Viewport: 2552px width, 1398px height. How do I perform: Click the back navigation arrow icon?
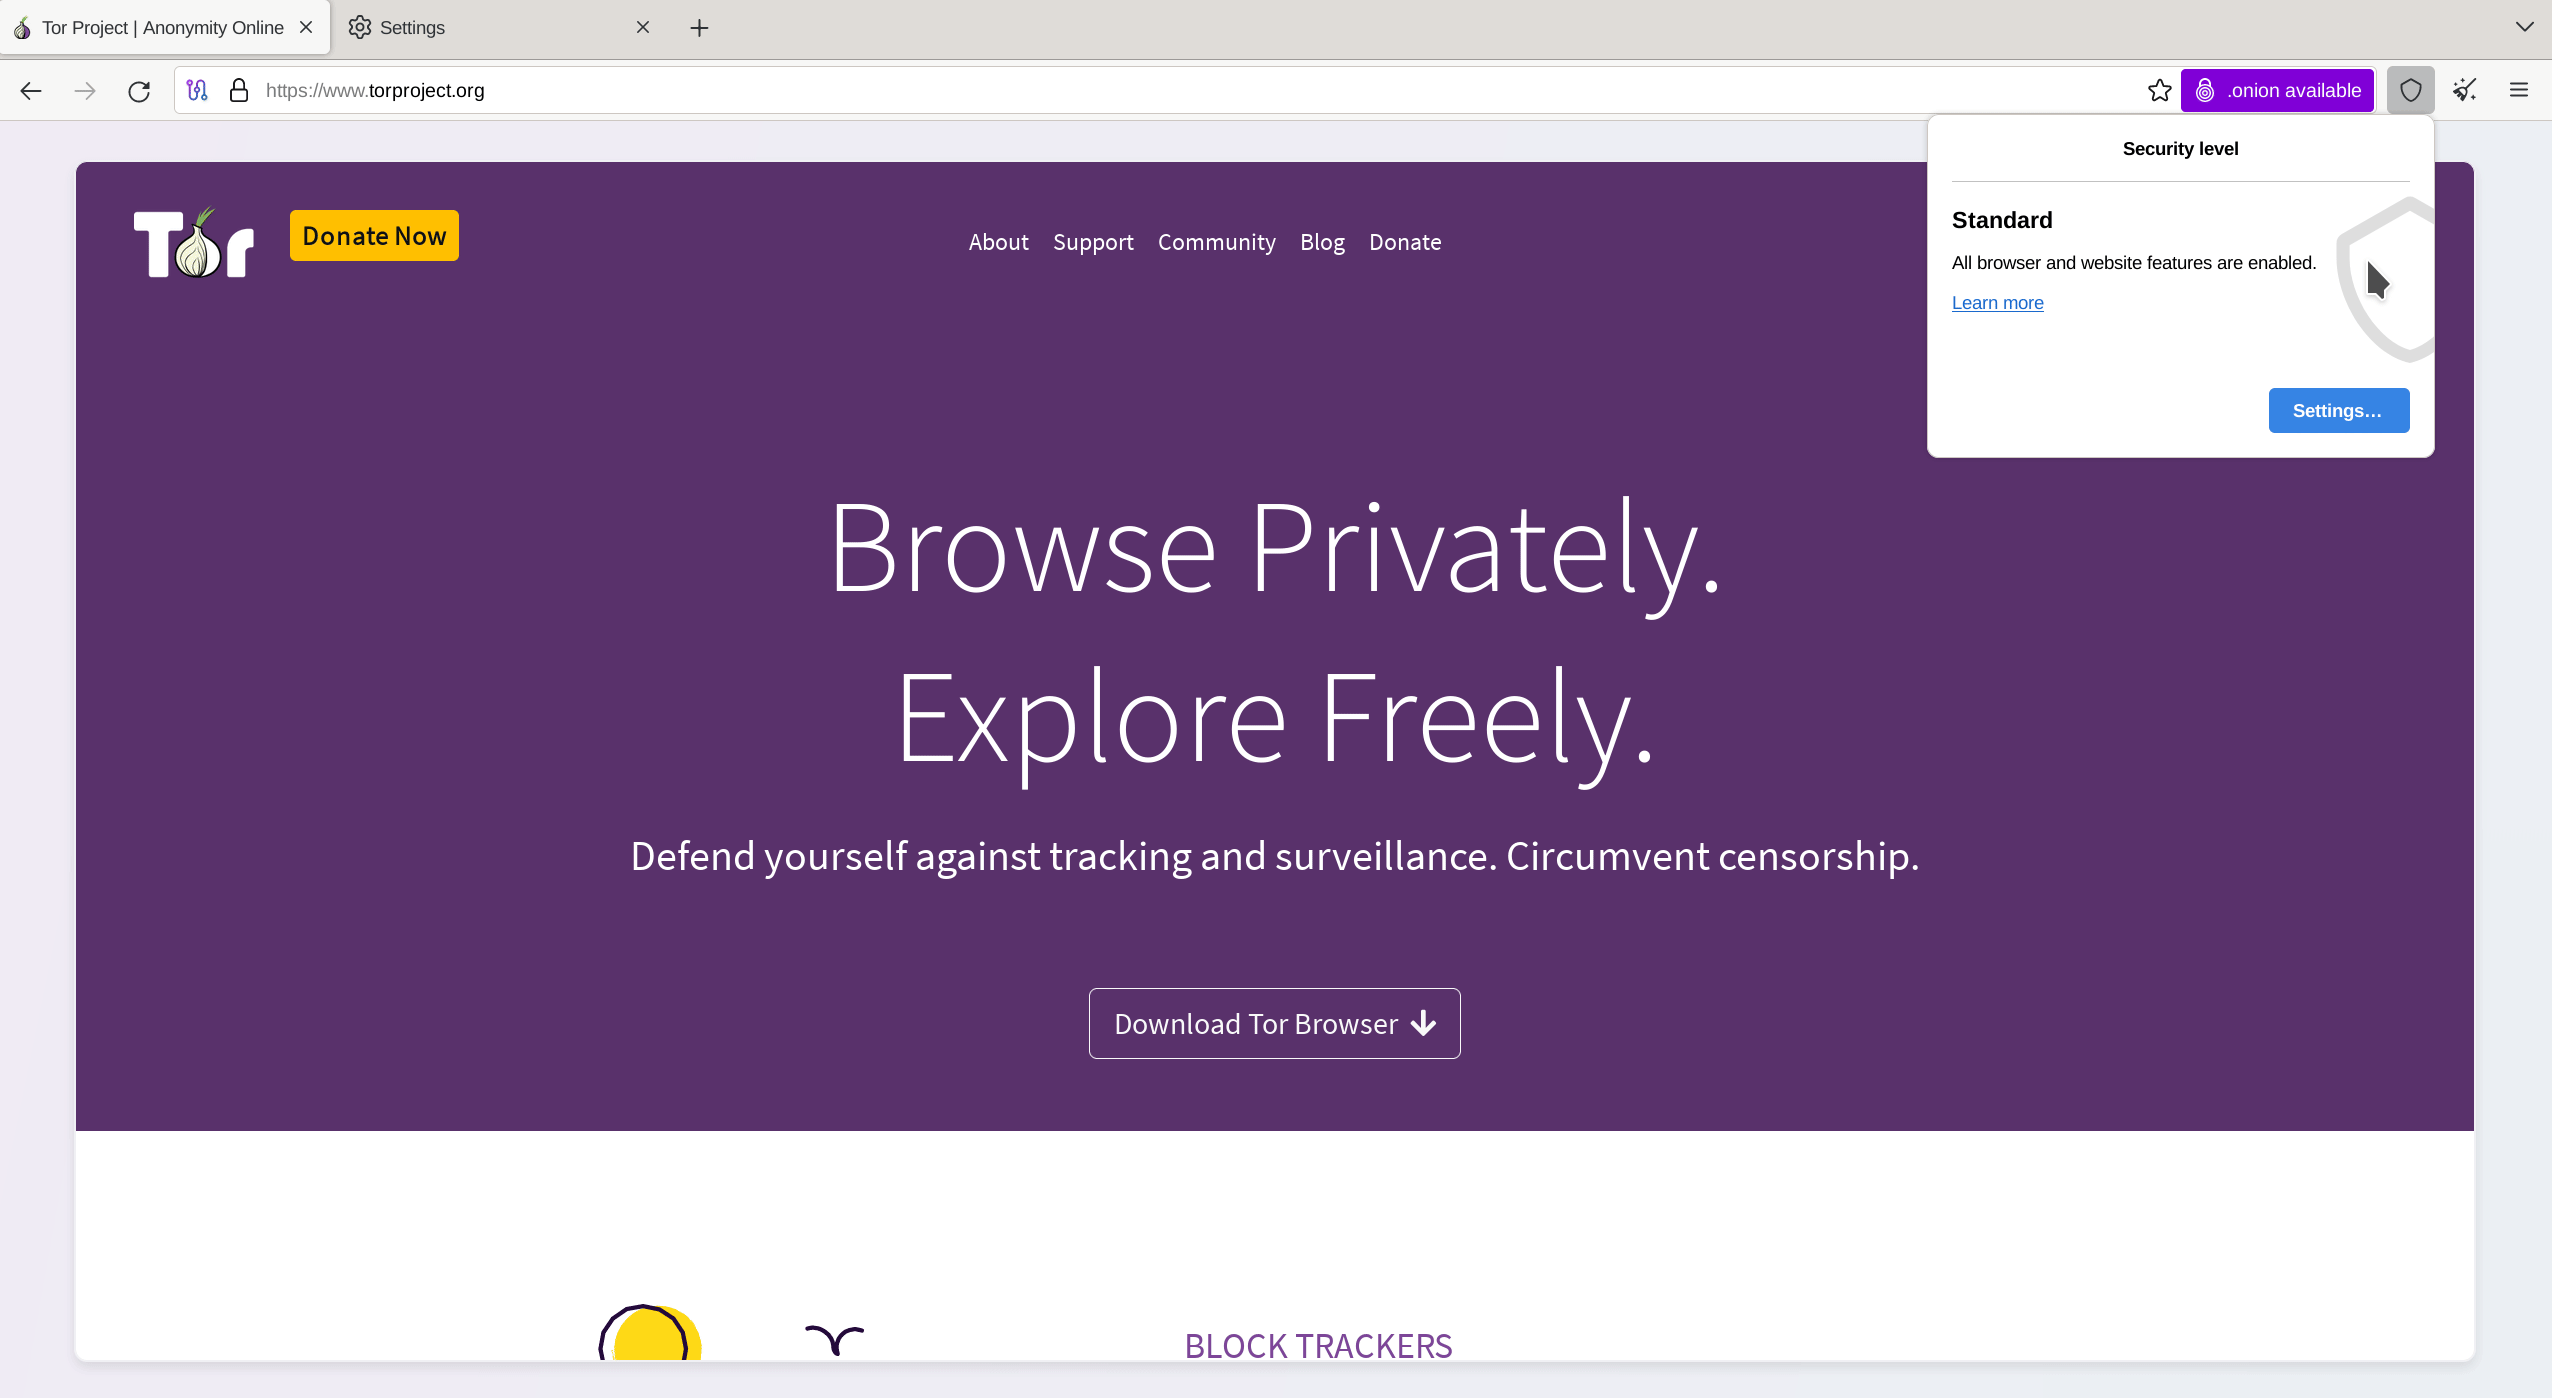31,90
